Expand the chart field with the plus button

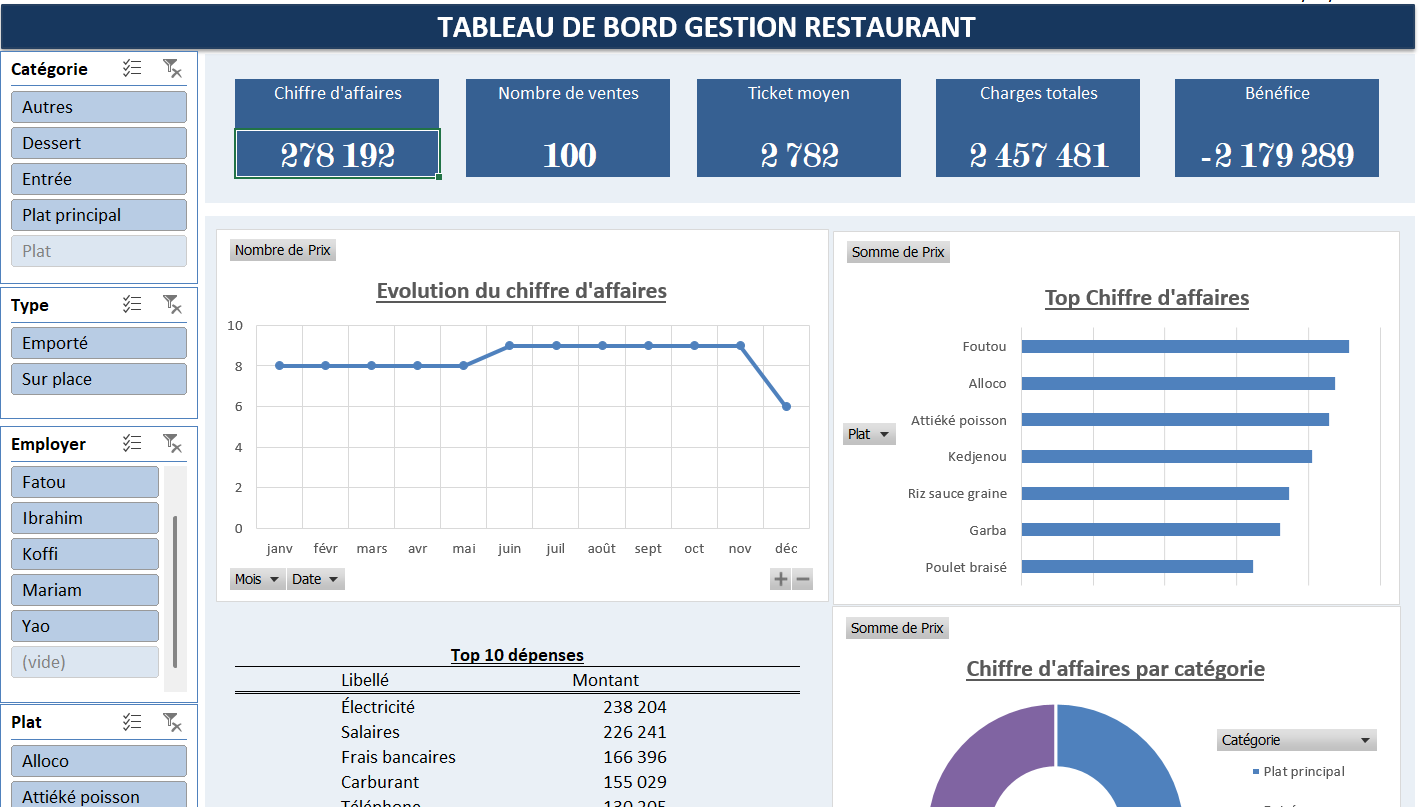[x=780, y=579]
